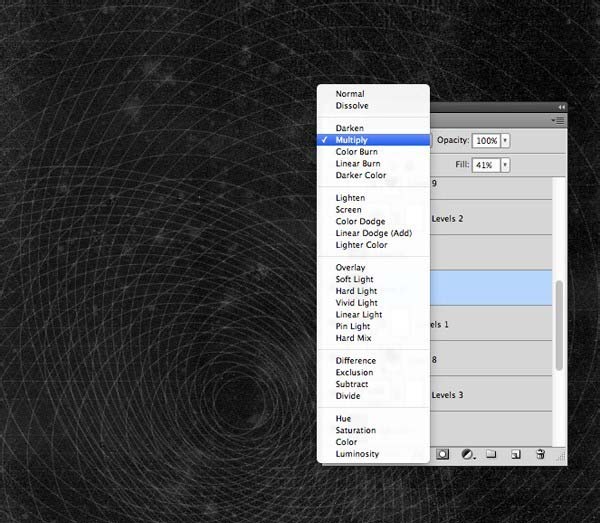Switch to Vivid Light blend mode
This screenshot has width=600, height=523.
click(x=373, y=303)
